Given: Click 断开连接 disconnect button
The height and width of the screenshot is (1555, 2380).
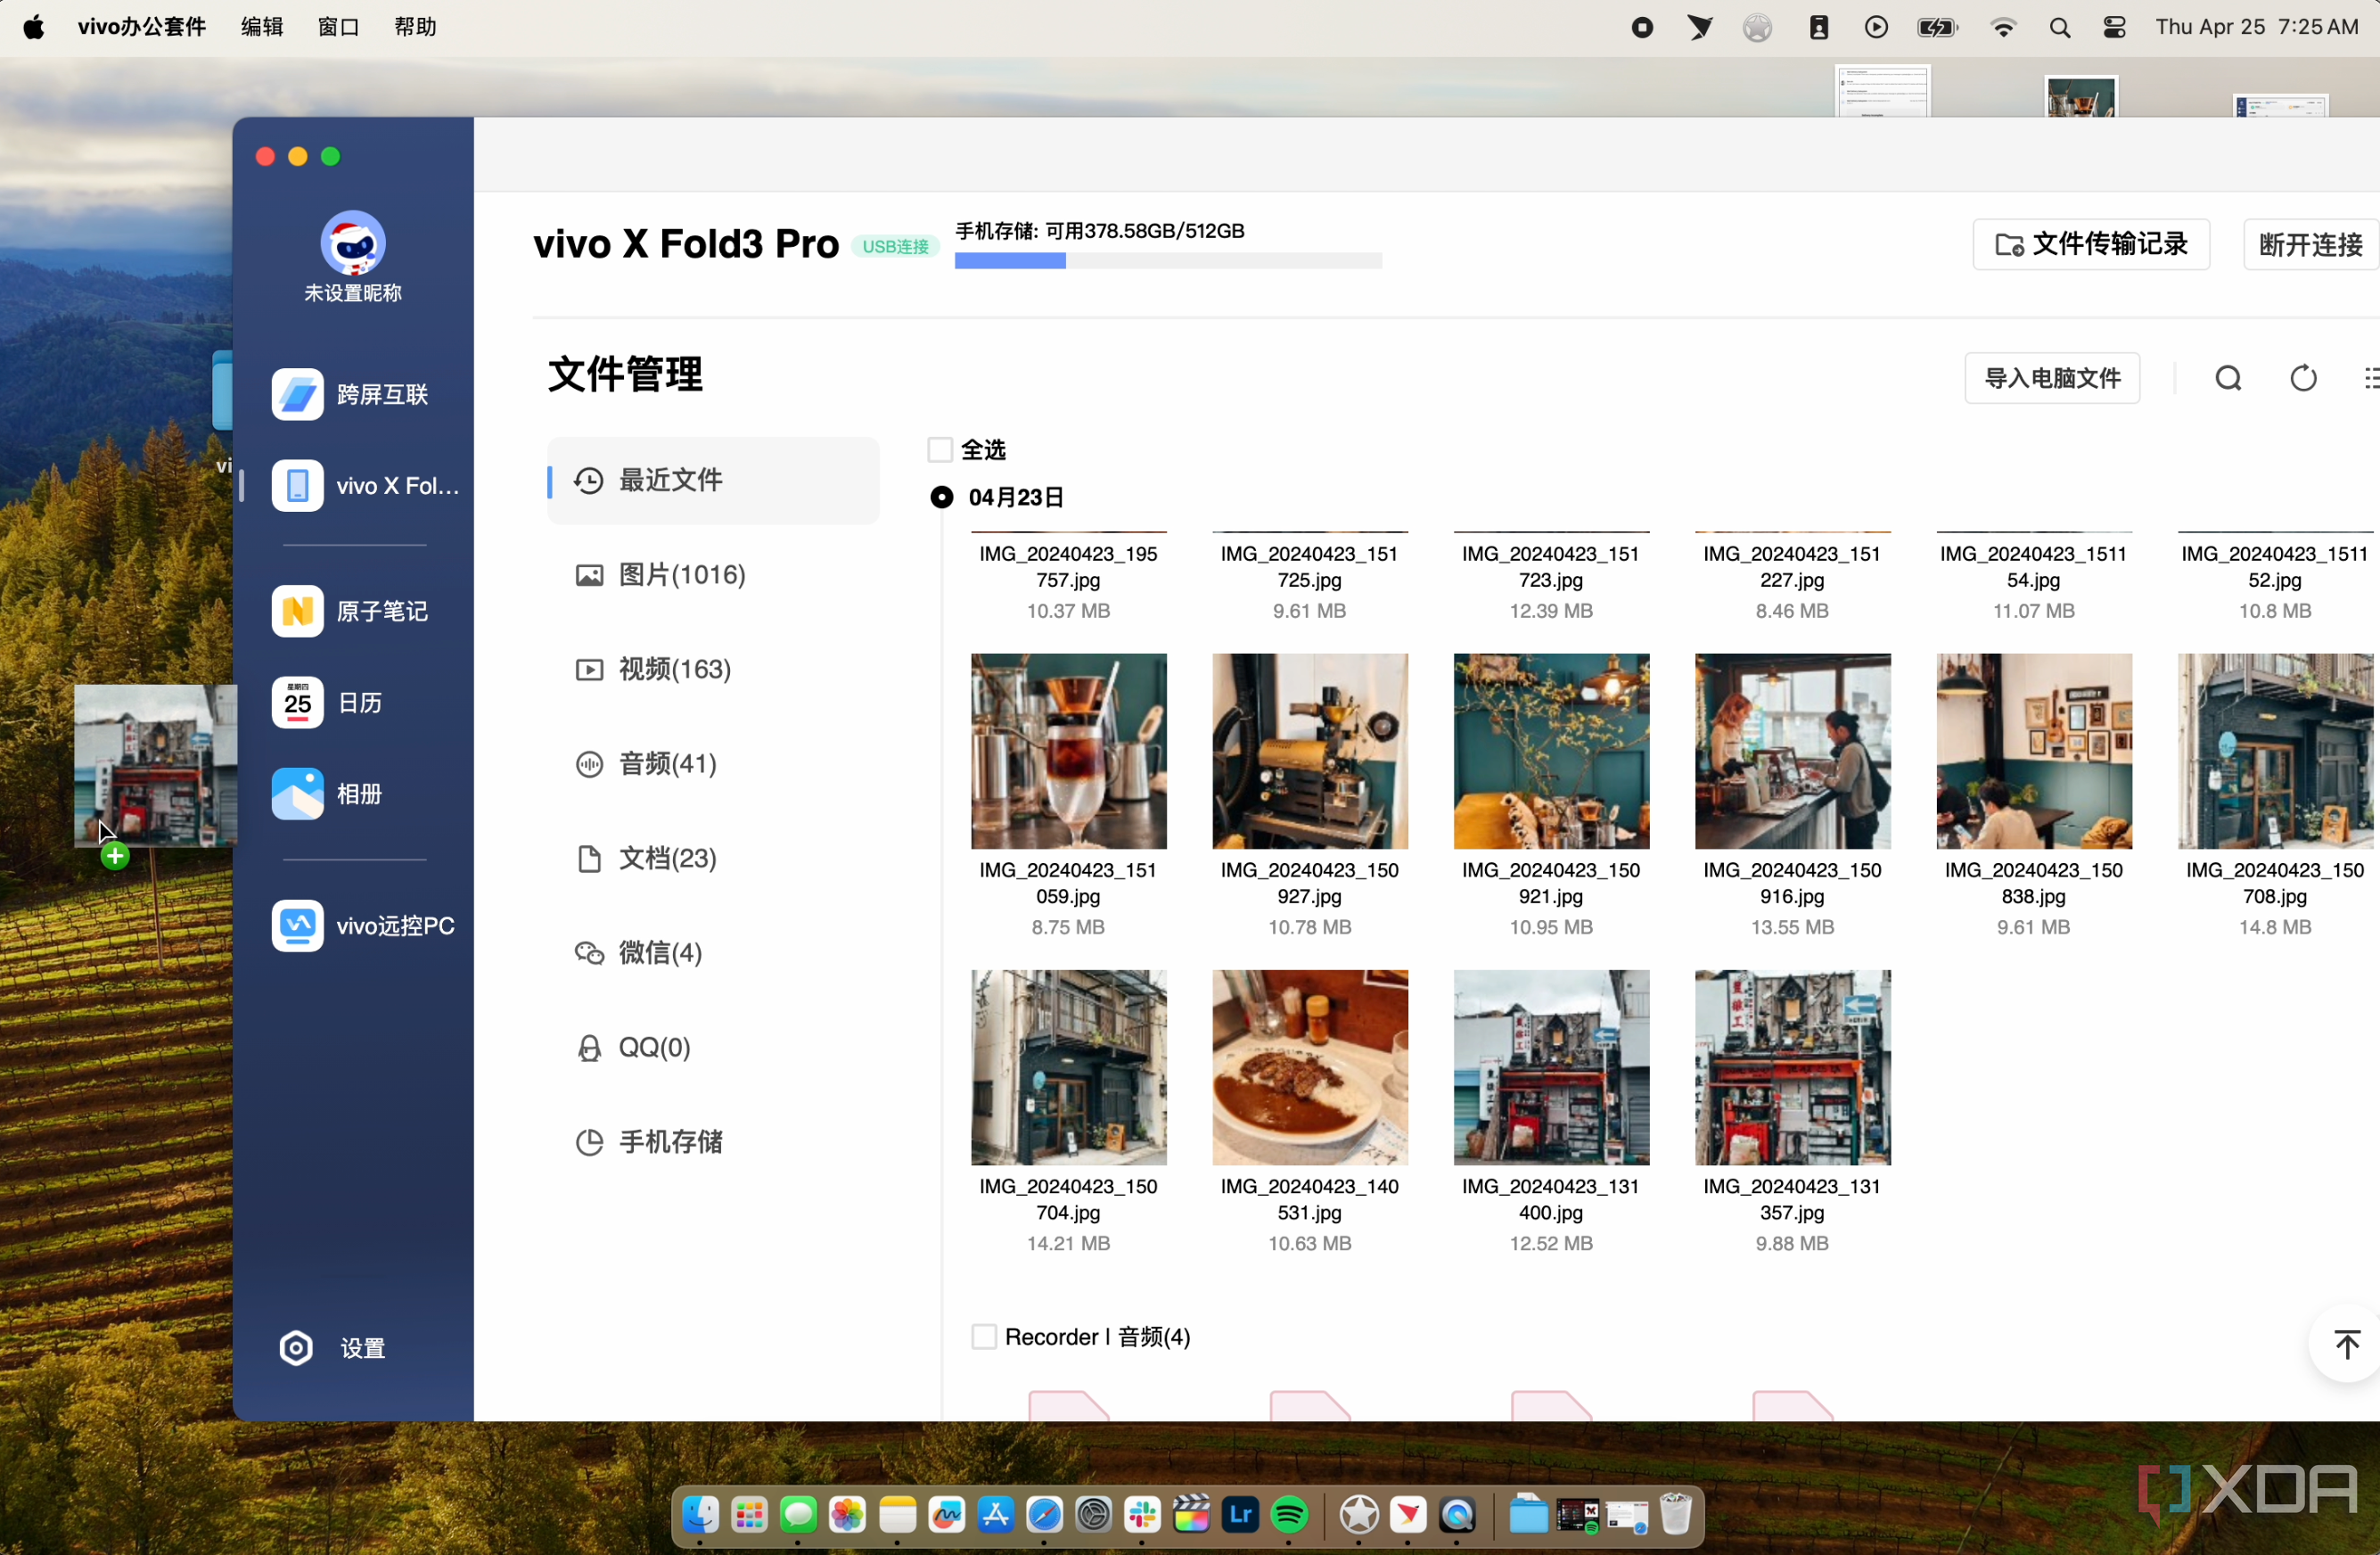Looking at the screenshot, I should click(x=2311, y=245).
